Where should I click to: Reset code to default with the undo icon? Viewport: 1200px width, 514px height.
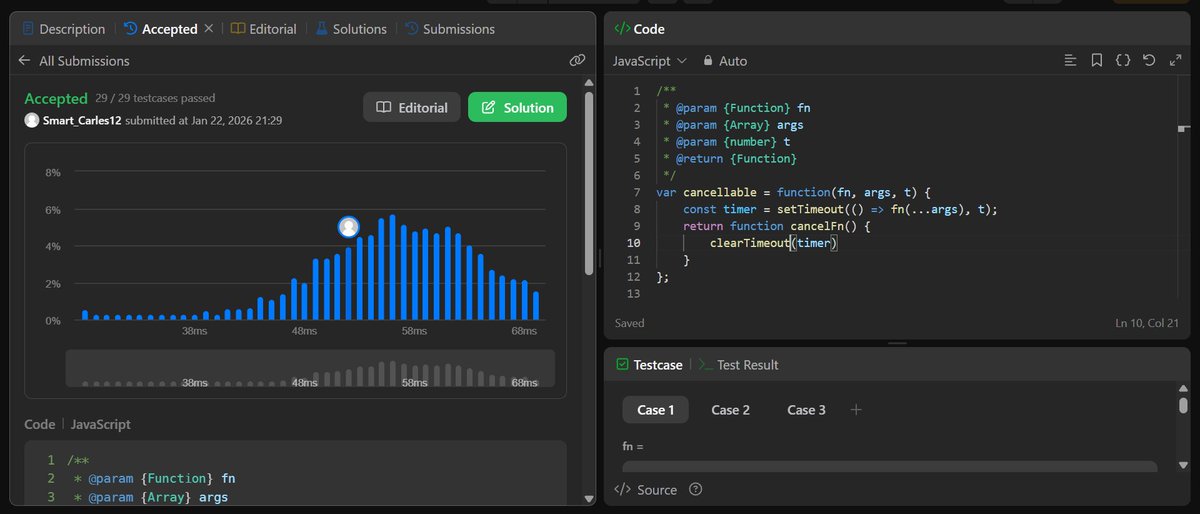pos(1149,61)
